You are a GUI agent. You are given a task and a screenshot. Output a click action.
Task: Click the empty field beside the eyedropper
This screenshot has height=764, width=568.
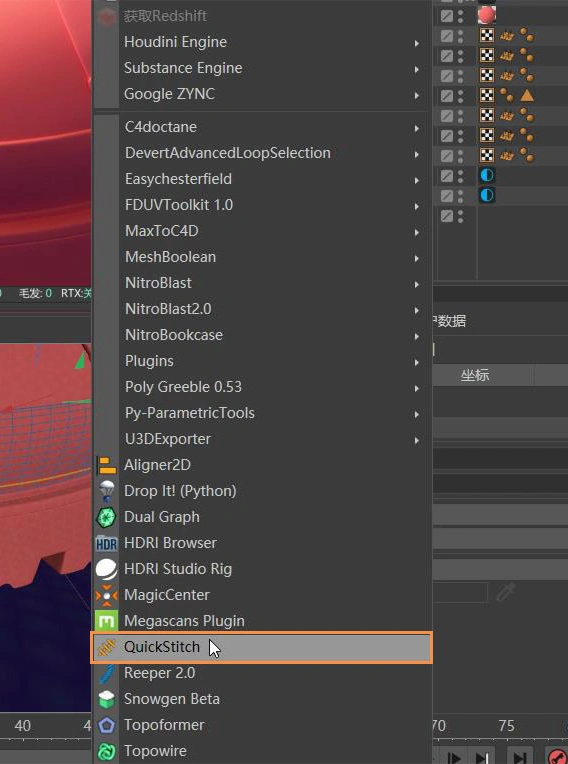coord(460,592)
